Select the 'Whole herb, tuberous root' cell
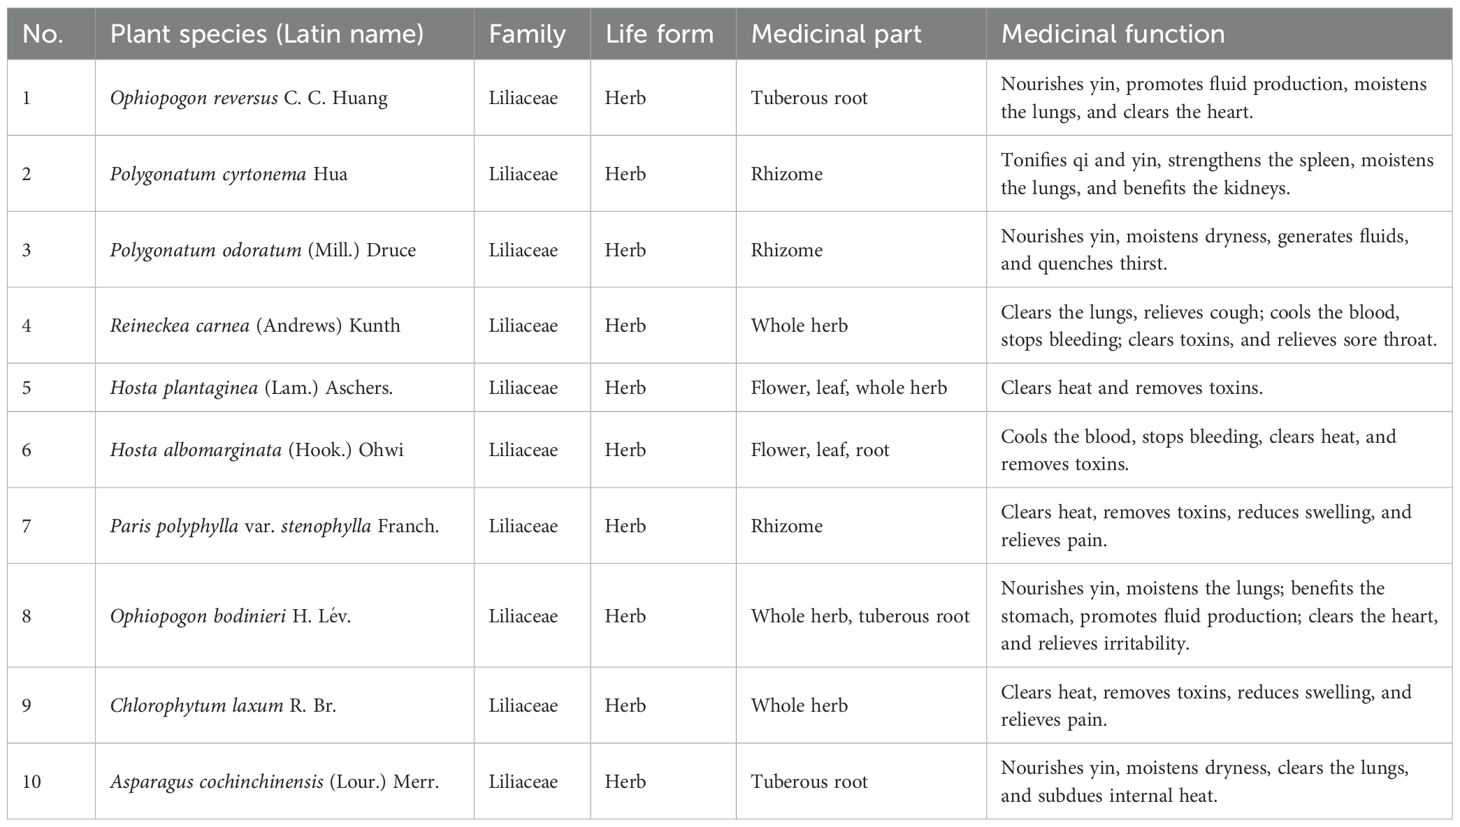 click(860, 616)
